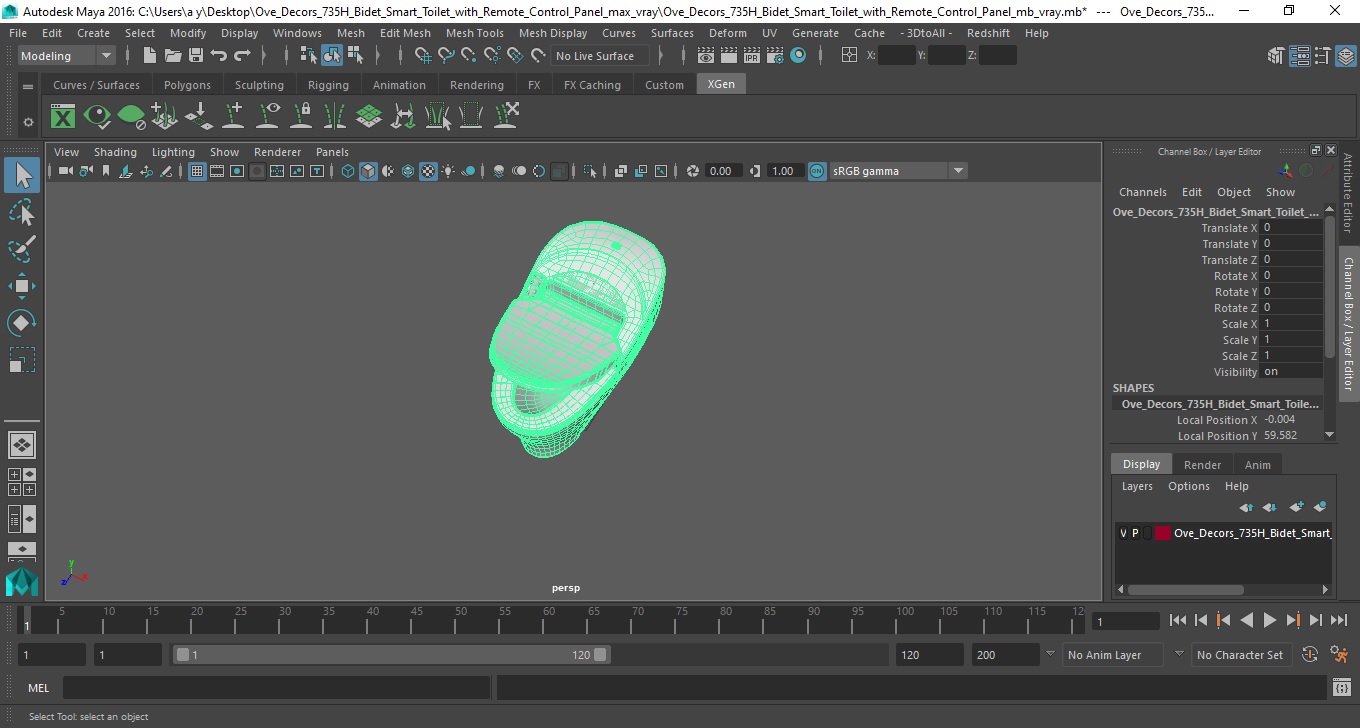Open the shelf tabs list icon
Screen dimensions: 1360x728
click(28, 86)
